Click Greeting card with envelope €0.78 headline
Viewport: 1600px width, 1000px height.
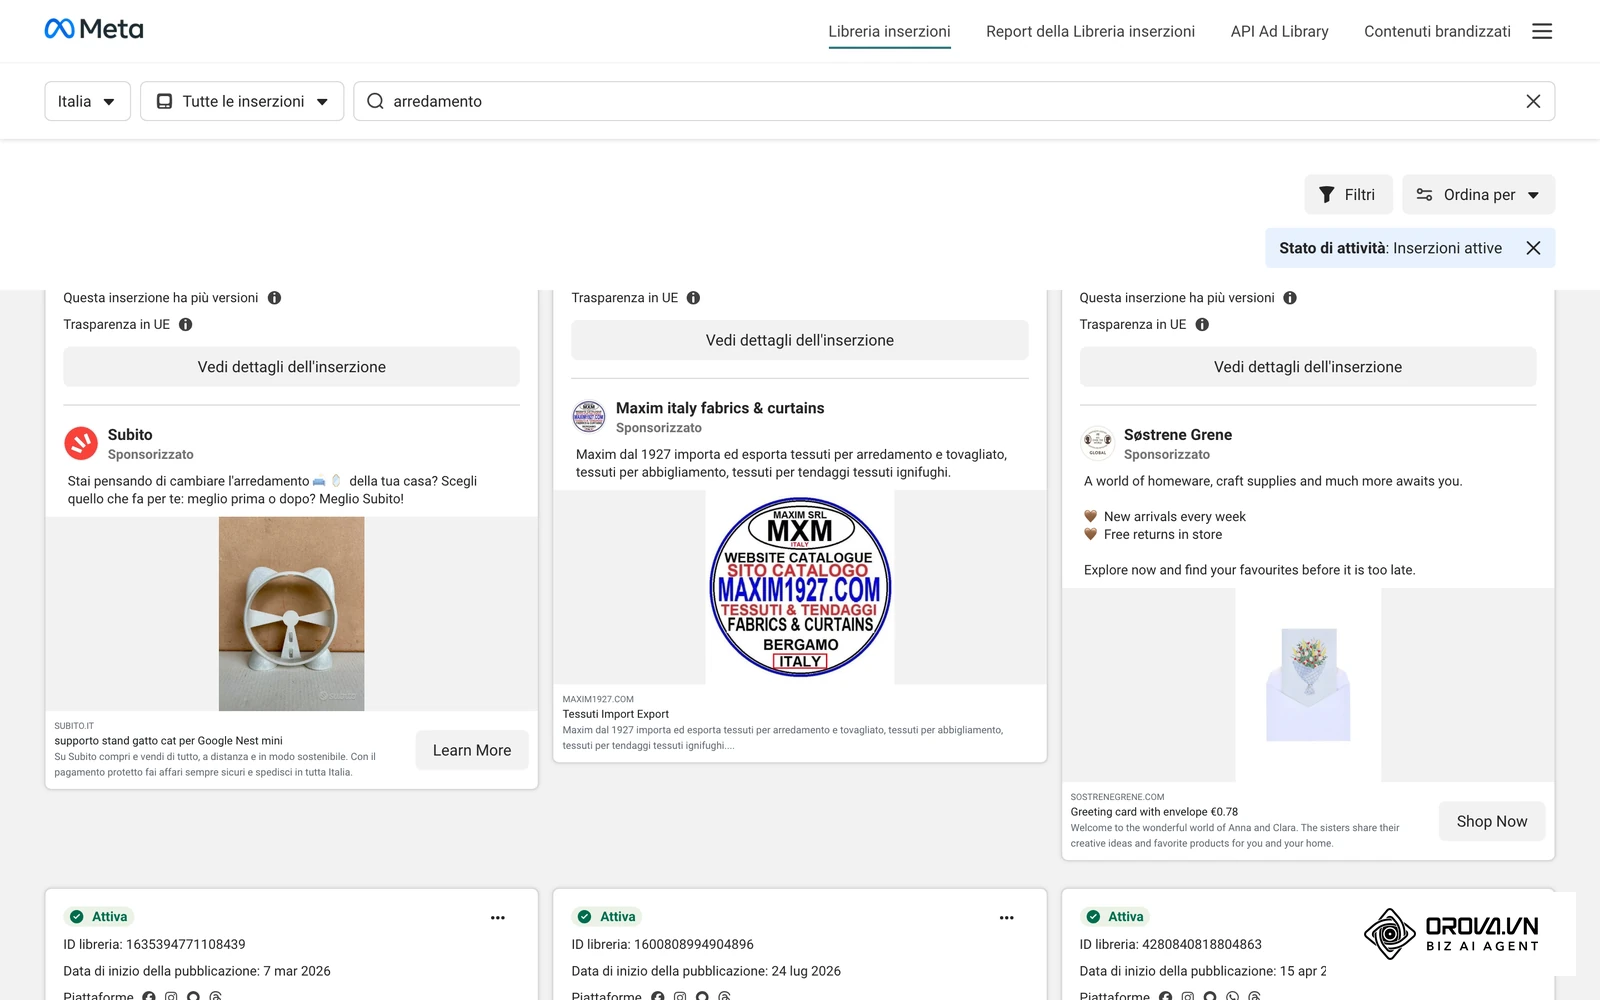point(1154,812)
